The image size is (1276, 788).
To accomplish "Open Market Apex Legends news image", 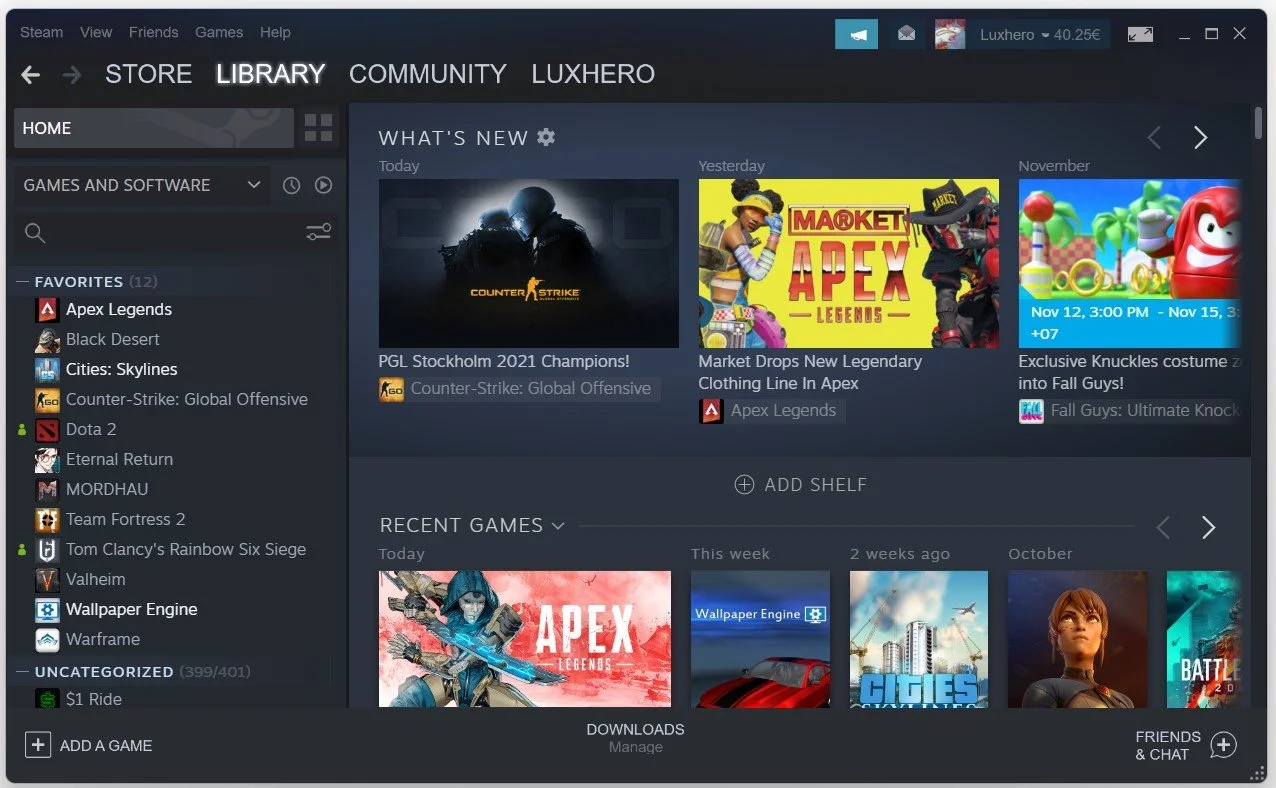I will (x=848, y=264).
